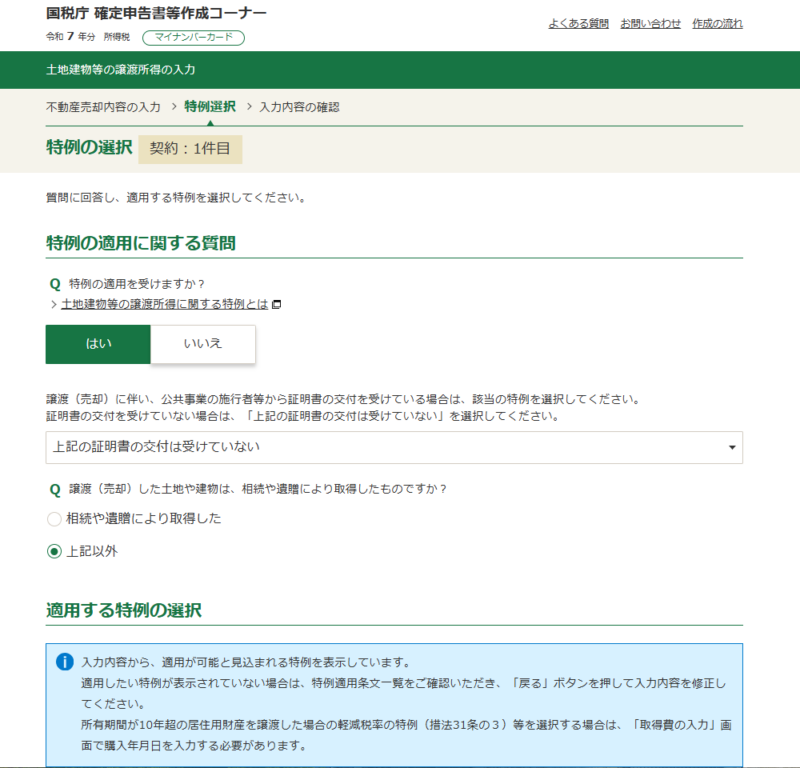Open the お問い合わせ link
This screenshot has height=768, width=800.
click(x=652, y=22)
